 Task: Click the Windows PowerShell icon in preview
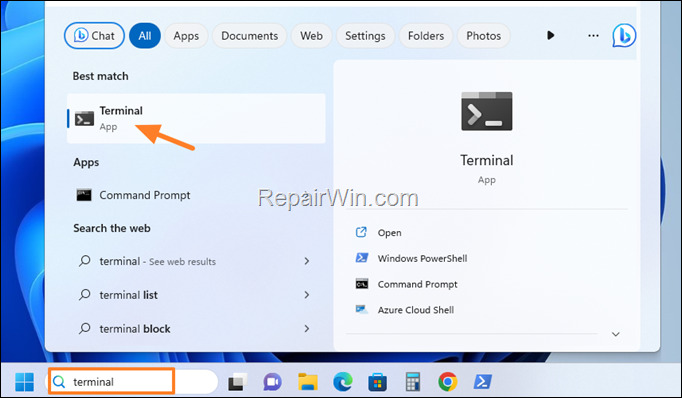[x=362, y=258]
